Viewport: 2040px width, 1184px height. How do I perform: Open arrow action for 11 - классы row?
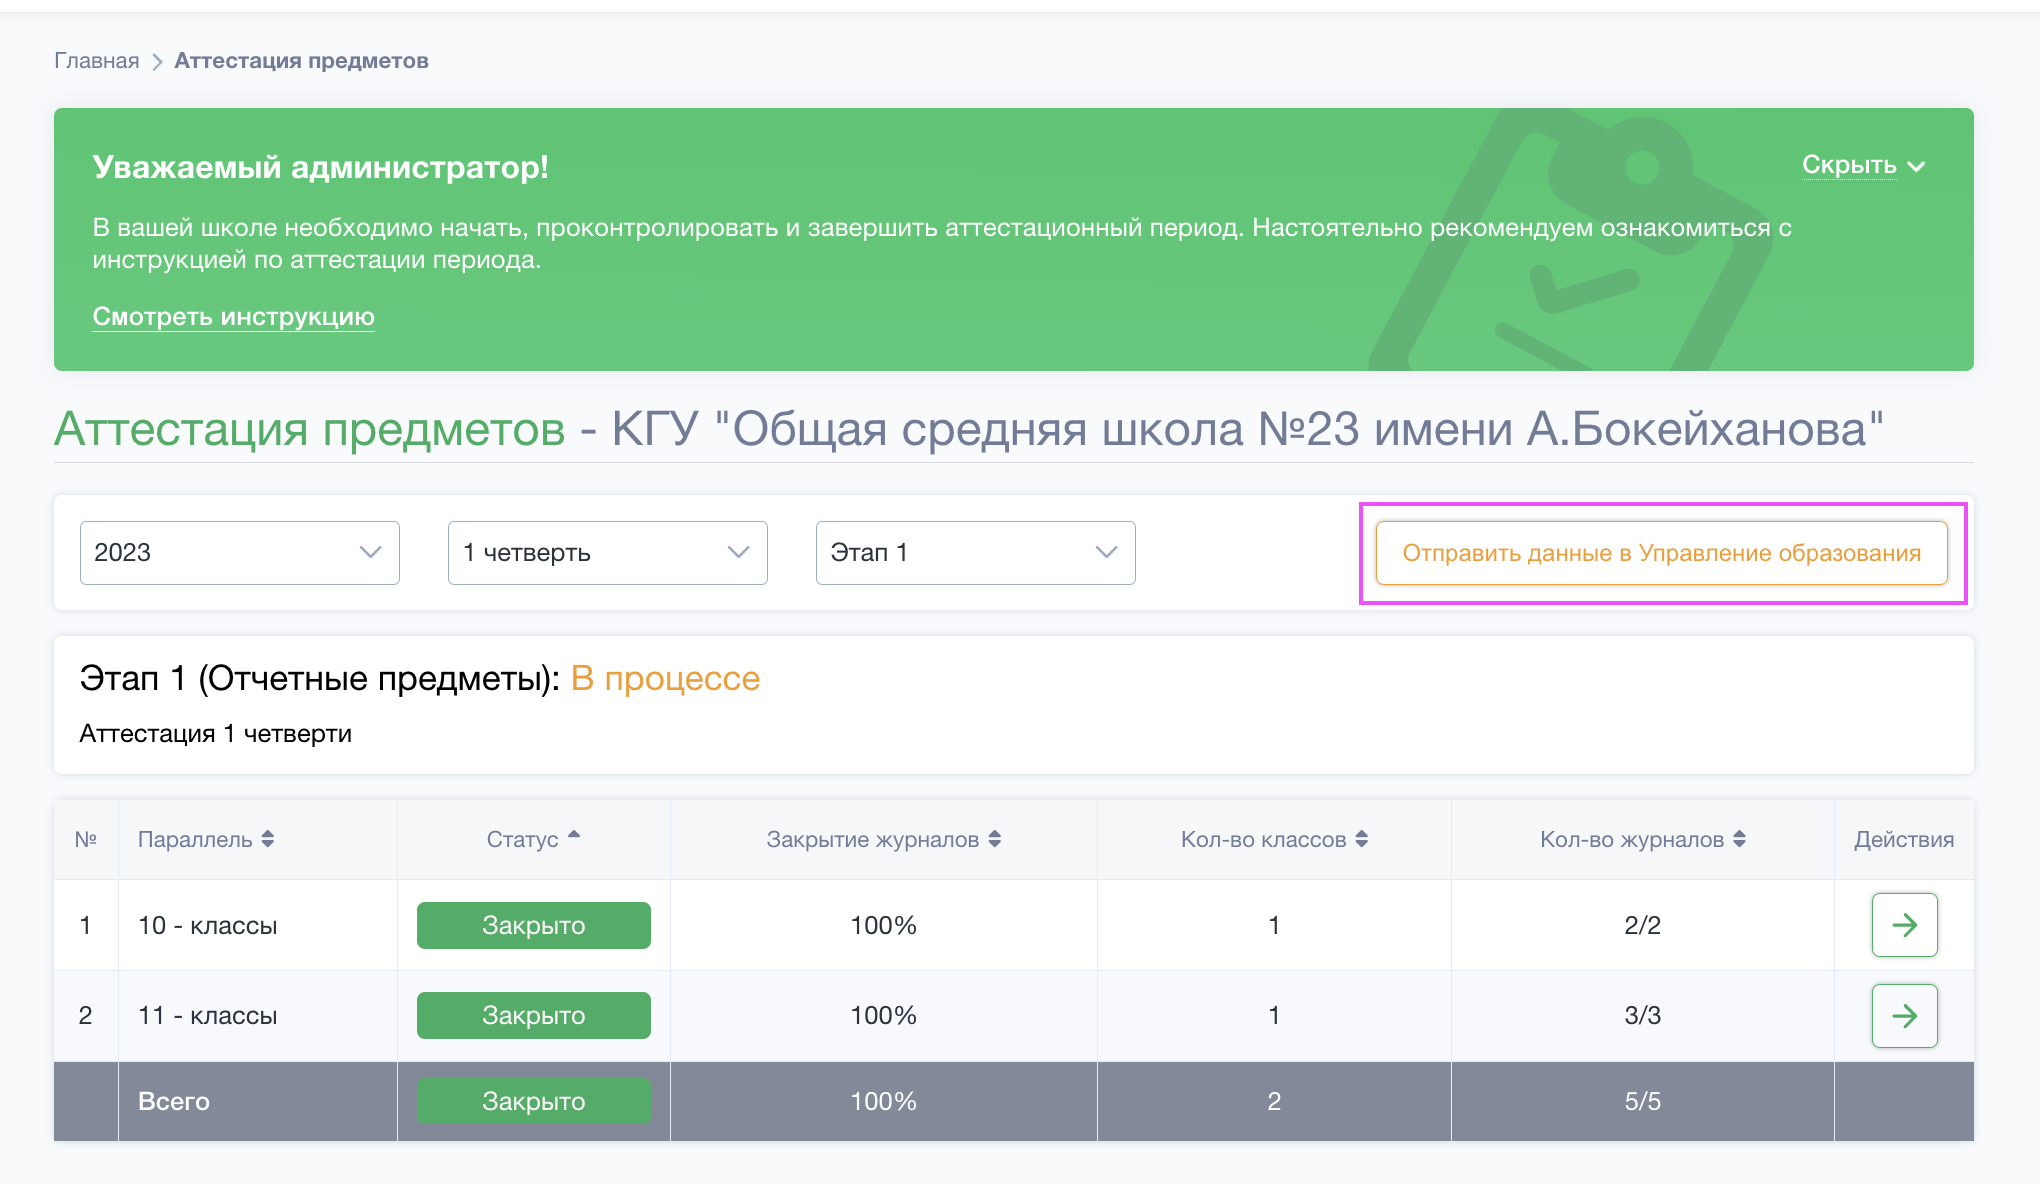(x=1904, y=1016)
